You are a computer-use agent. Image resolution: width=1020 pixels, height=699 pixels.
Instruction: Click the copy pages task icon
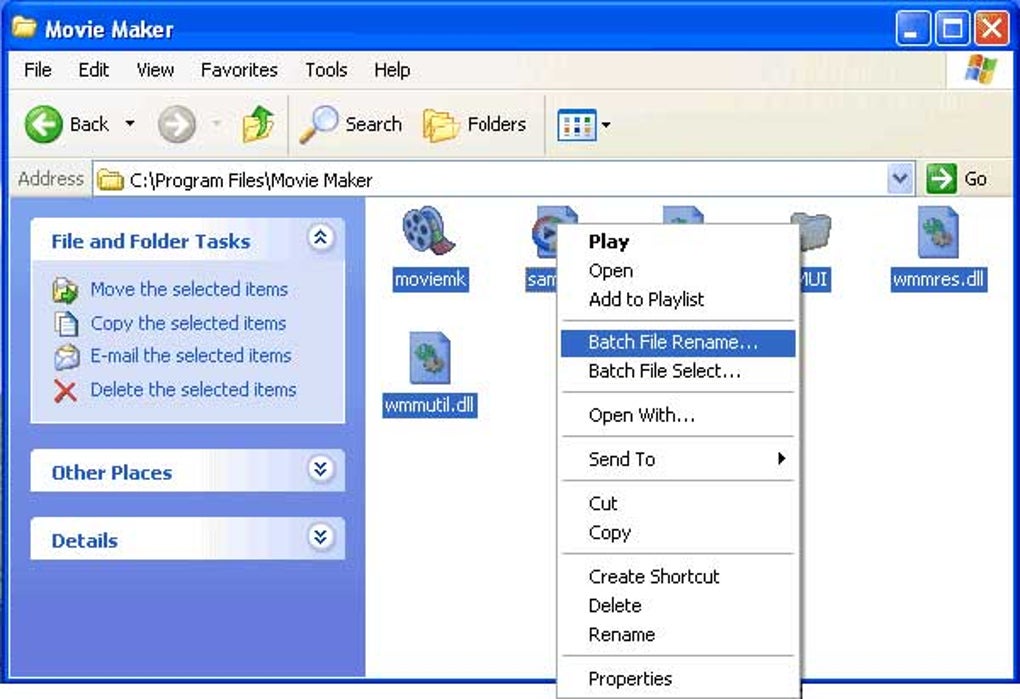pyautogui.click(x=66, y=324)
